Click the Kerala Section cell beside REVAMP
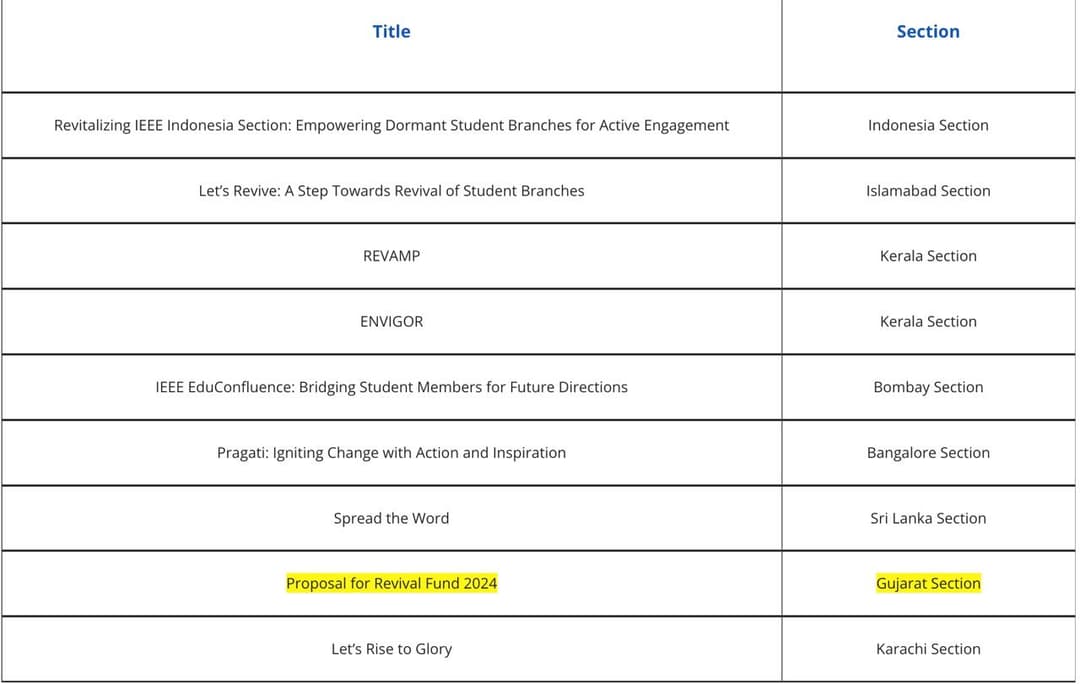This screenshot has height=684, width=1080. [928, 256]
